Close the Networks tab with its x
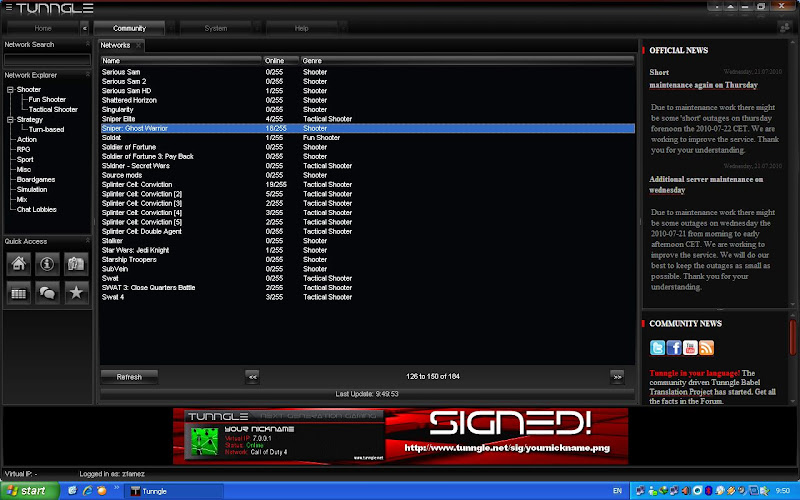Viewport: 800px width, 500px height. pos(138,45)
